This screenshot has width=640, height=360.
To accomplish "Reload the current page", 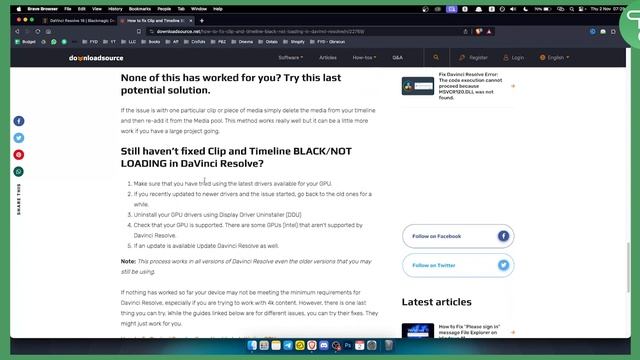I will click(38, 31).
